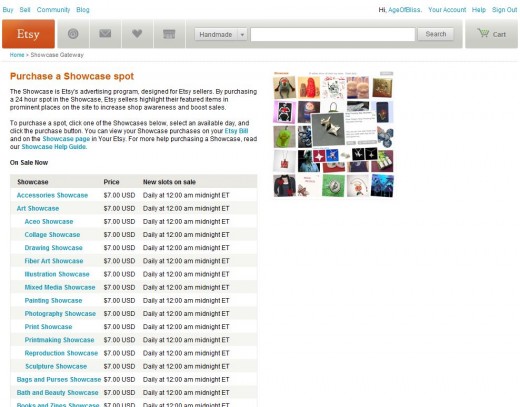The height and width of the screenshot is (407, 520).
Task: Select the Drawing Showcase link
Action: (x=53, y=248)
